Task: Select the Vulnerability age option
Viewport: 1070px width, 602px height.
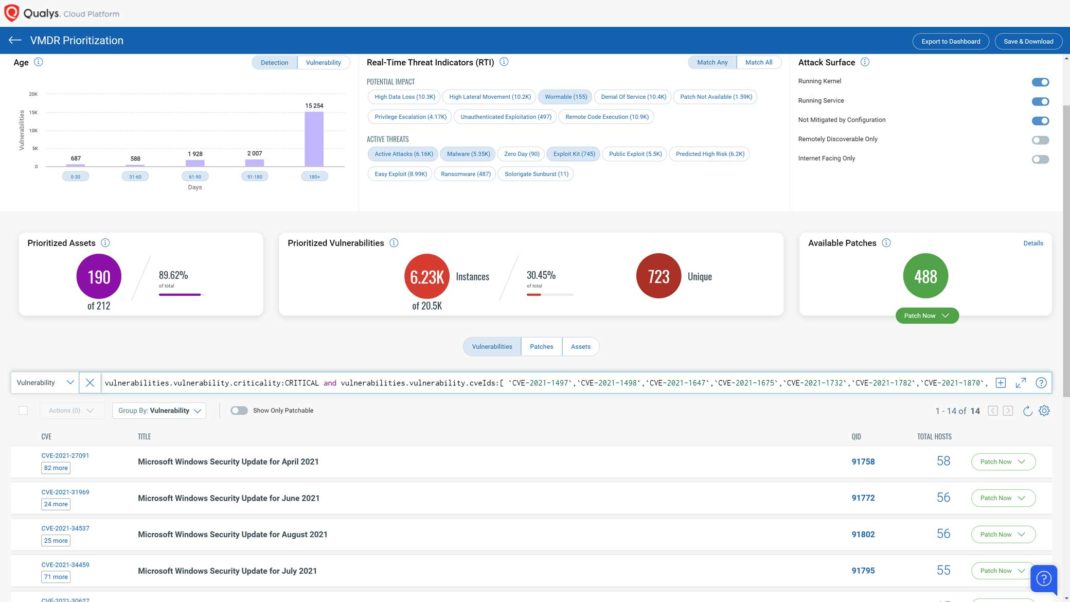Action: [323, 63]
